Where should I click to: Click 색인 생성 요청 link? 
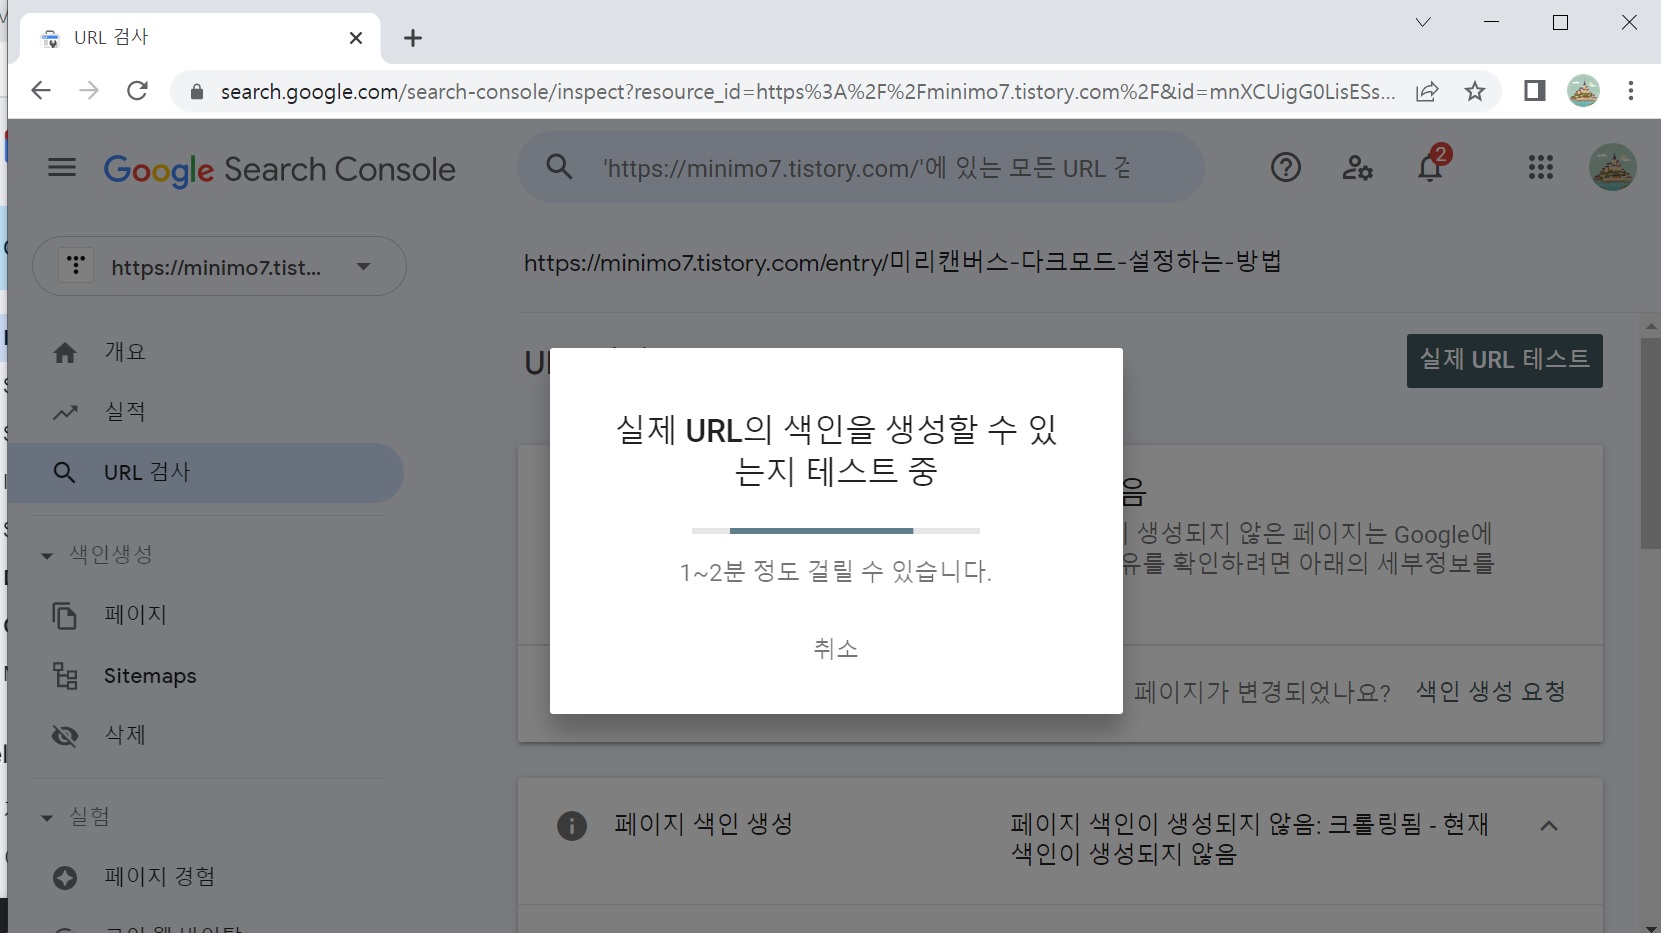point(1491,692)
